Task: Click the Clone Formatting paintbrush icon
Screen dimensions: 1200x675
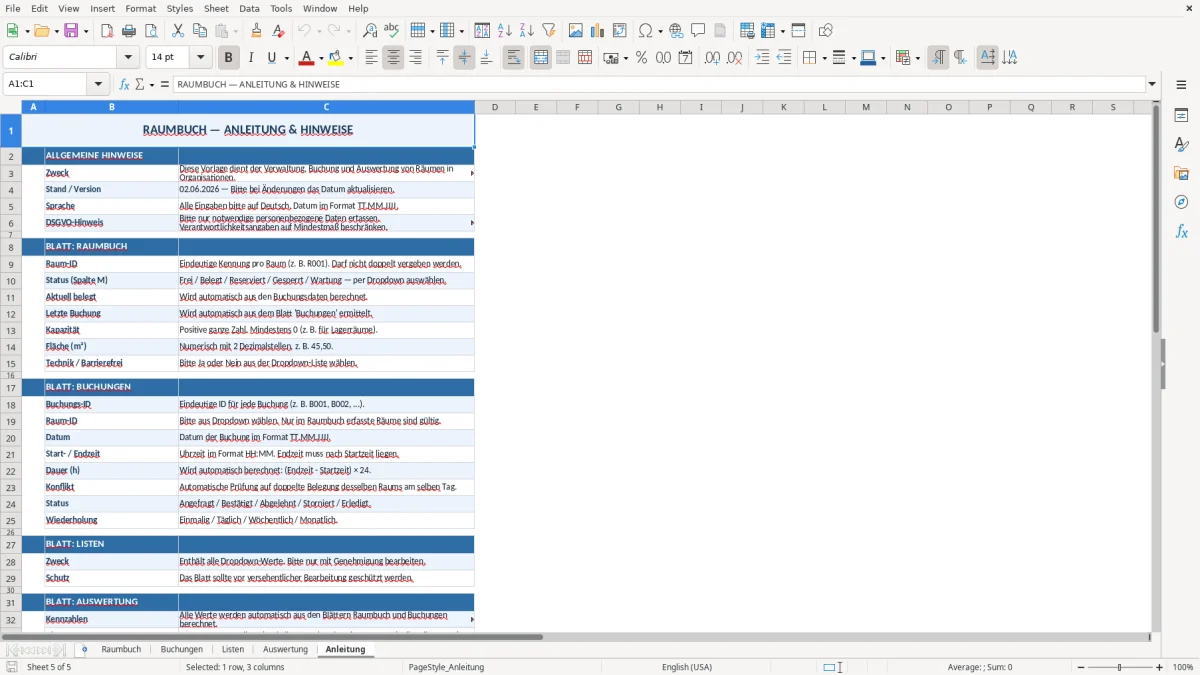Action: (x=257, y=31)
